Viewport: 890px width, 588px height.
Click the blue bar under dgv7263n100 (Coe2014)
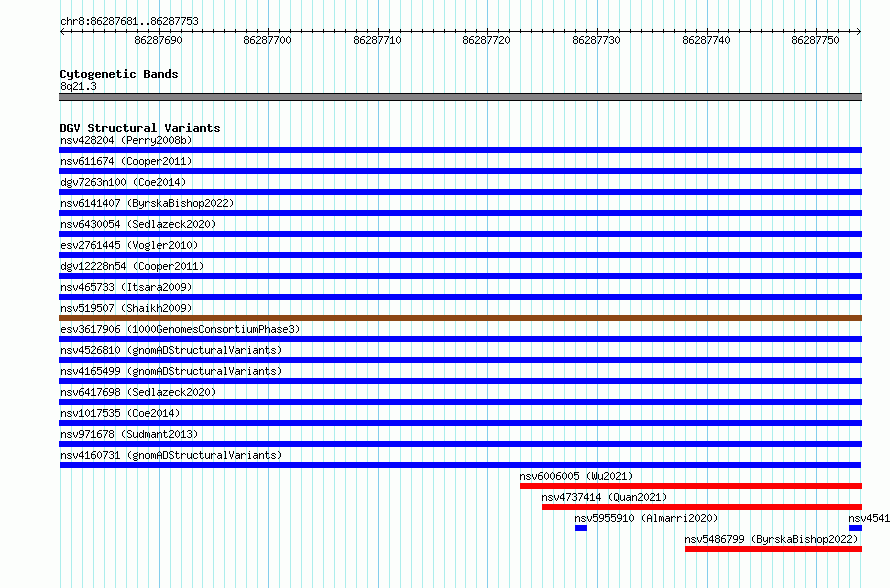click(460, 192)
